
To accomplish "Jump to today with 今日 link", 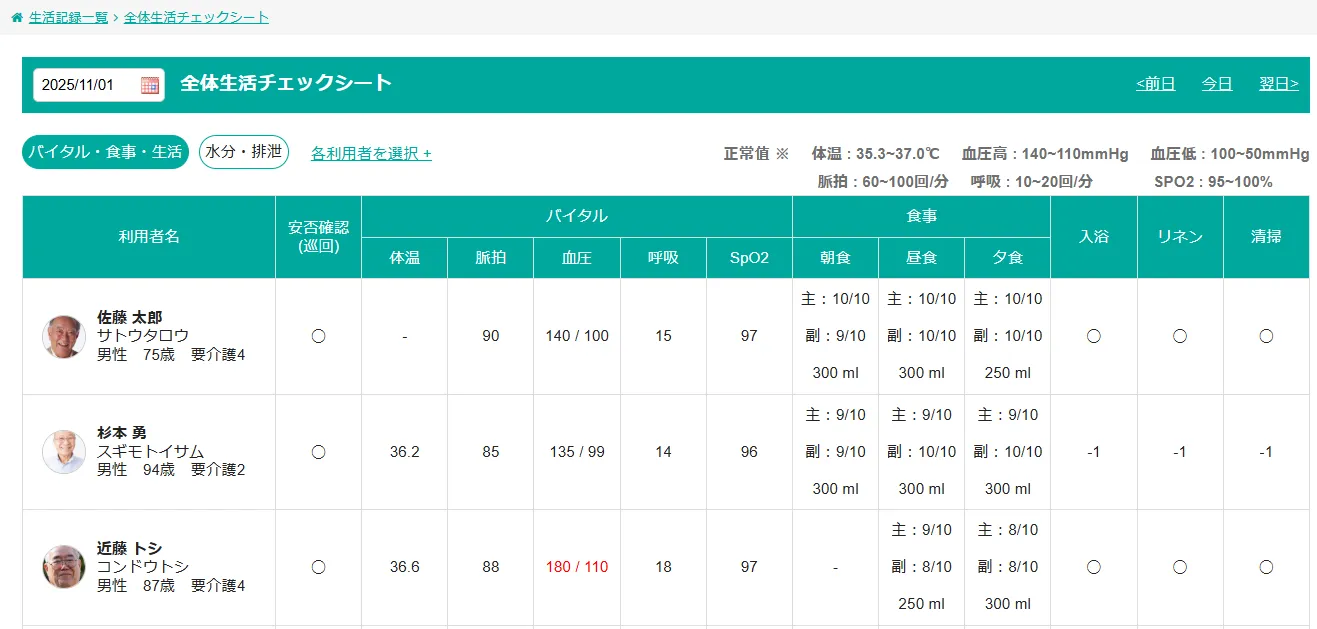I will 1217,84.
